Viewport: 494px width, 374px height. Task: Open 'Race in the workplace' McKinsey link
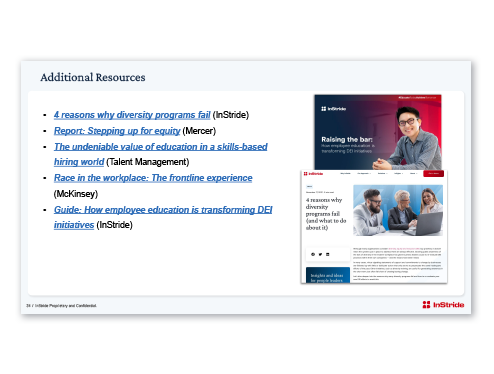[153, 178]
